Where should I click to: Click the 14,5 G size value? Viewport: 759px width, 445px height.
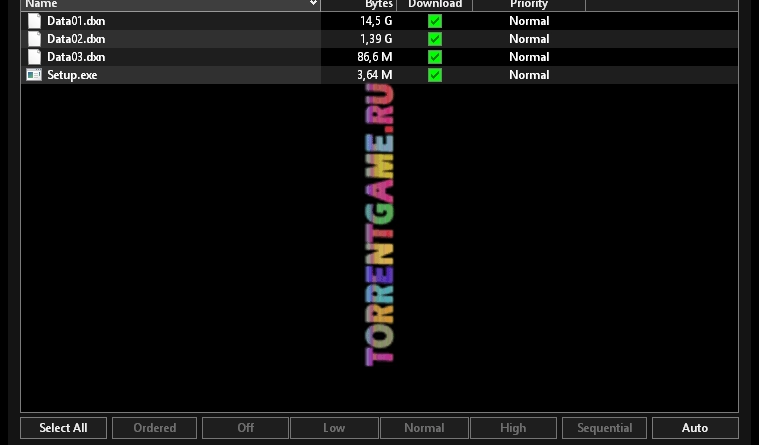[x=376, y=21]
